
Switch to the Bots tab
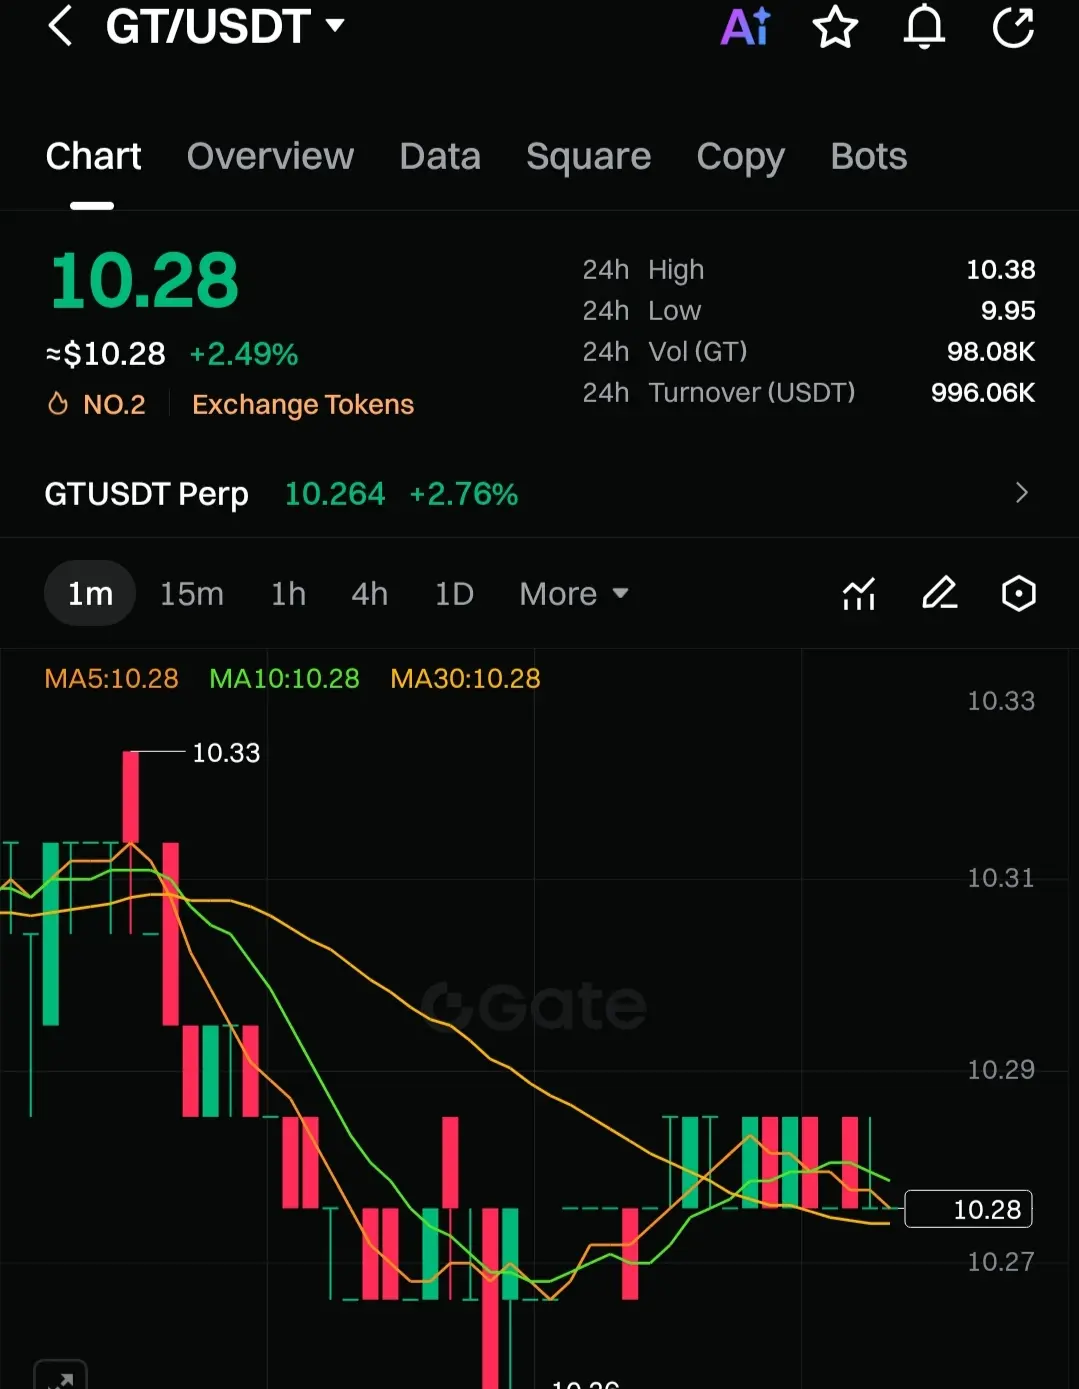pos(868,157)
